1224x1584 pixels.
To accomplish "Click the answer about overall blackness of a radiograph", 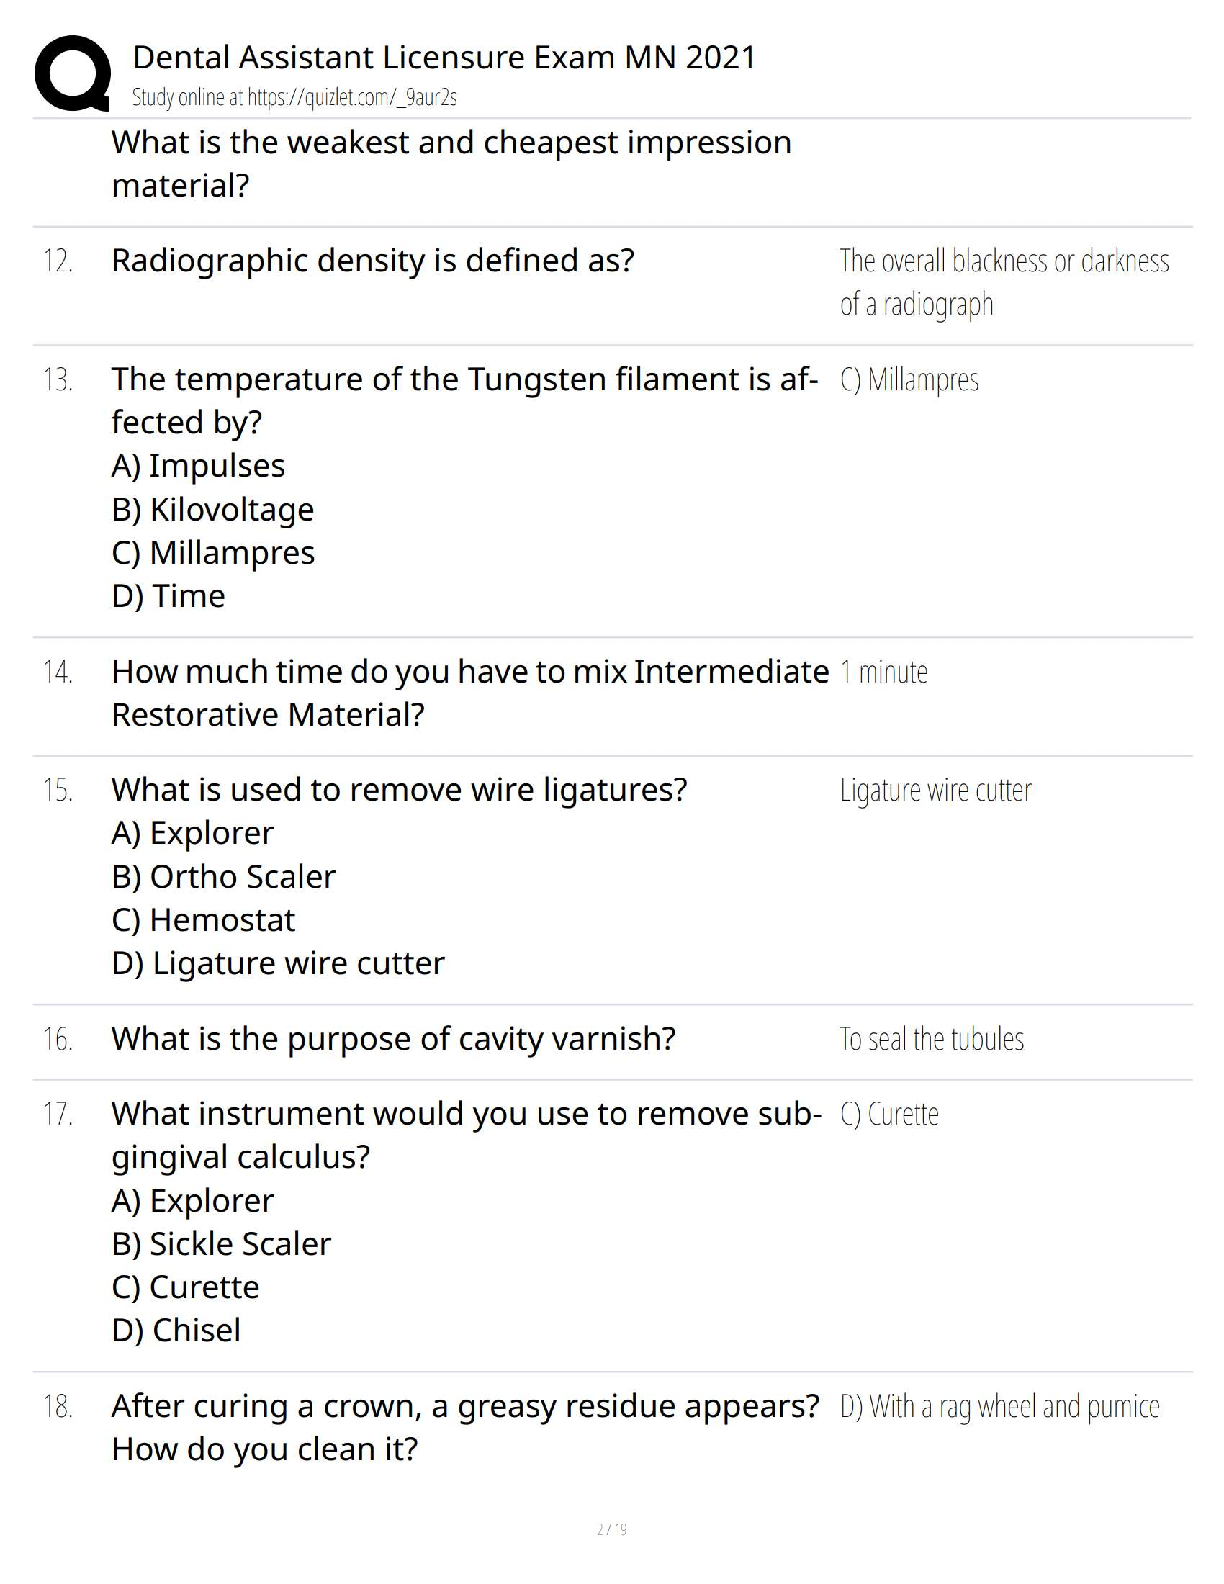I will click(1004, 282).
